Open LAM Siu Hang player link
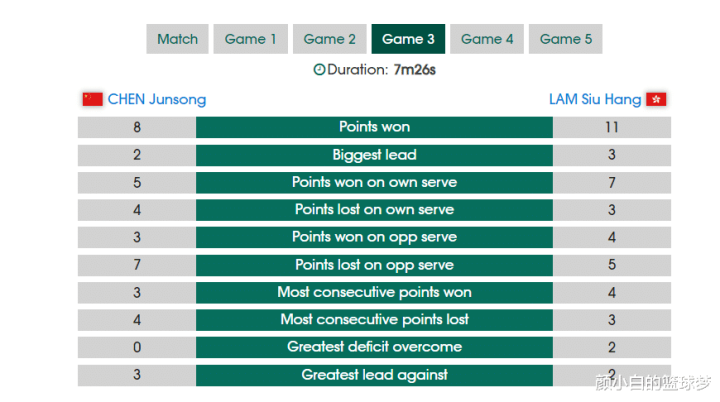The image size is (720, 402). [x=595, y=99]
